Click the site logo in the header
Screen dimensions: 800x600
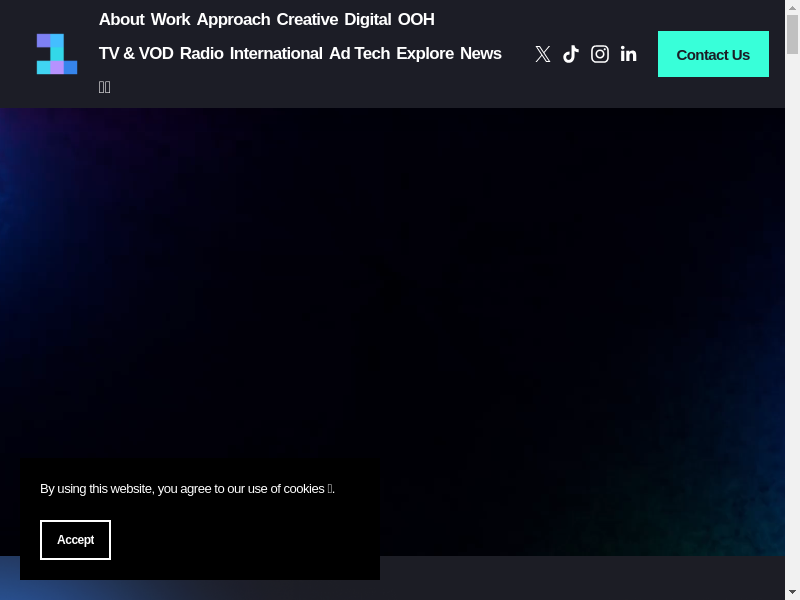click(57, 54)
